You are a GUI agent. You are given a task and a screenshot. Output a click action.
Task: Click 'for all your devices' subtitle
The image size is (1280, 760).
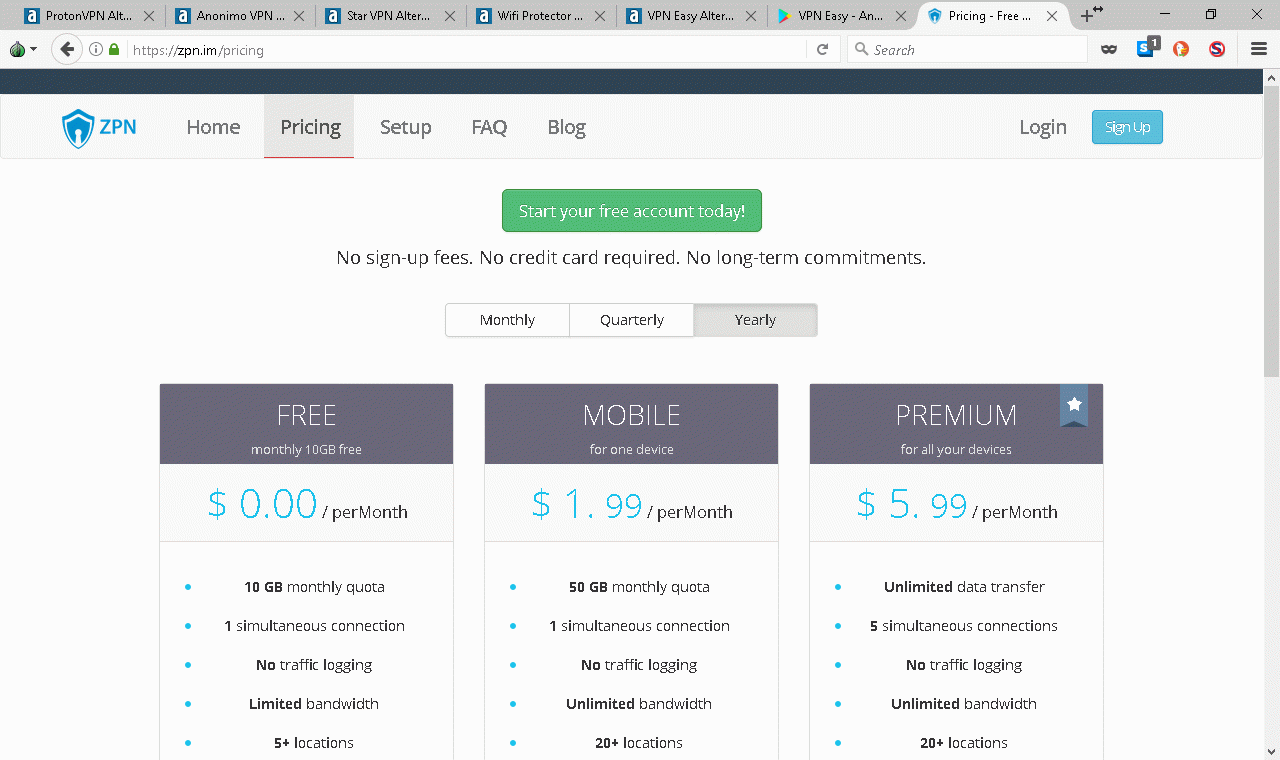(956, 449)
